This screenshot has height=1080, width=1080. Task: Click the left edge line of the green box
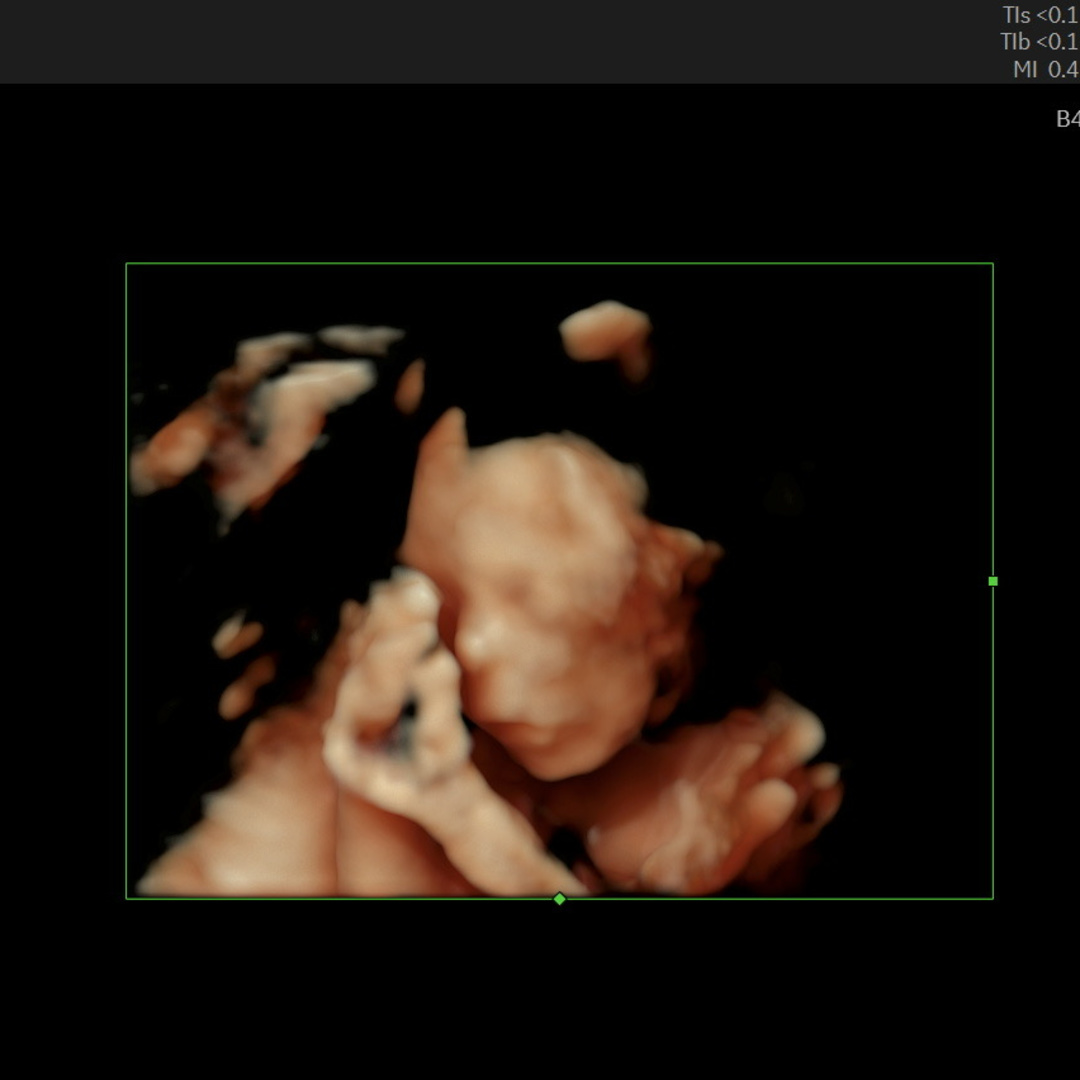[127, 580]
